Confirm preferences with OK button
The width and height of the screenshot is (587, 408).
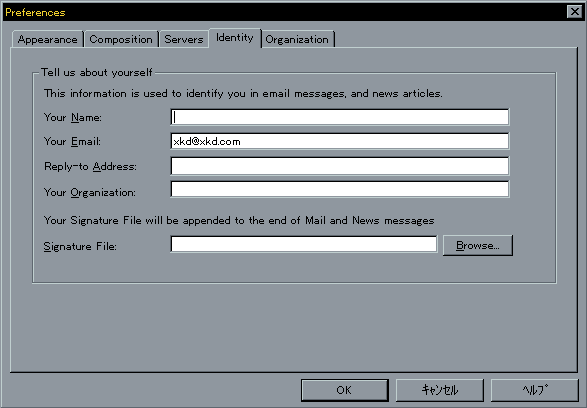click(x=344, y=390)
